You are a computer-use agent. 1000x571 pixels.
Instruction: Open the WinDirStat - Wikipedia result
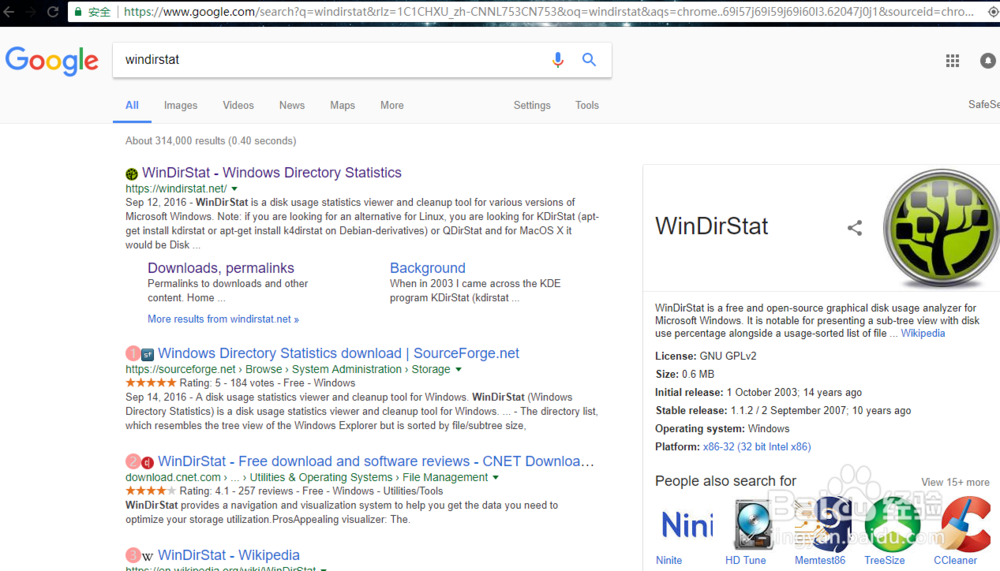click(228, 554)
